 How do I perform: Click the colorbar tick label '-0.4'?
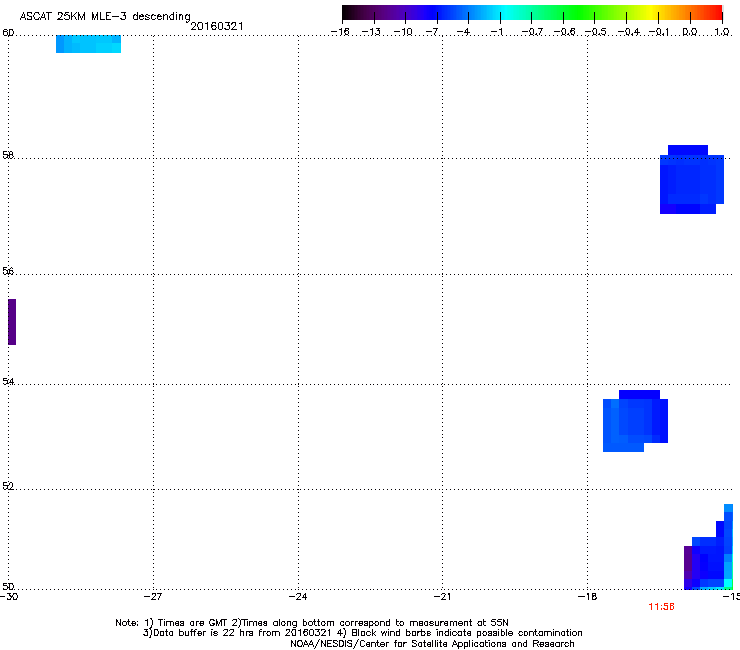tap(628, 32)
